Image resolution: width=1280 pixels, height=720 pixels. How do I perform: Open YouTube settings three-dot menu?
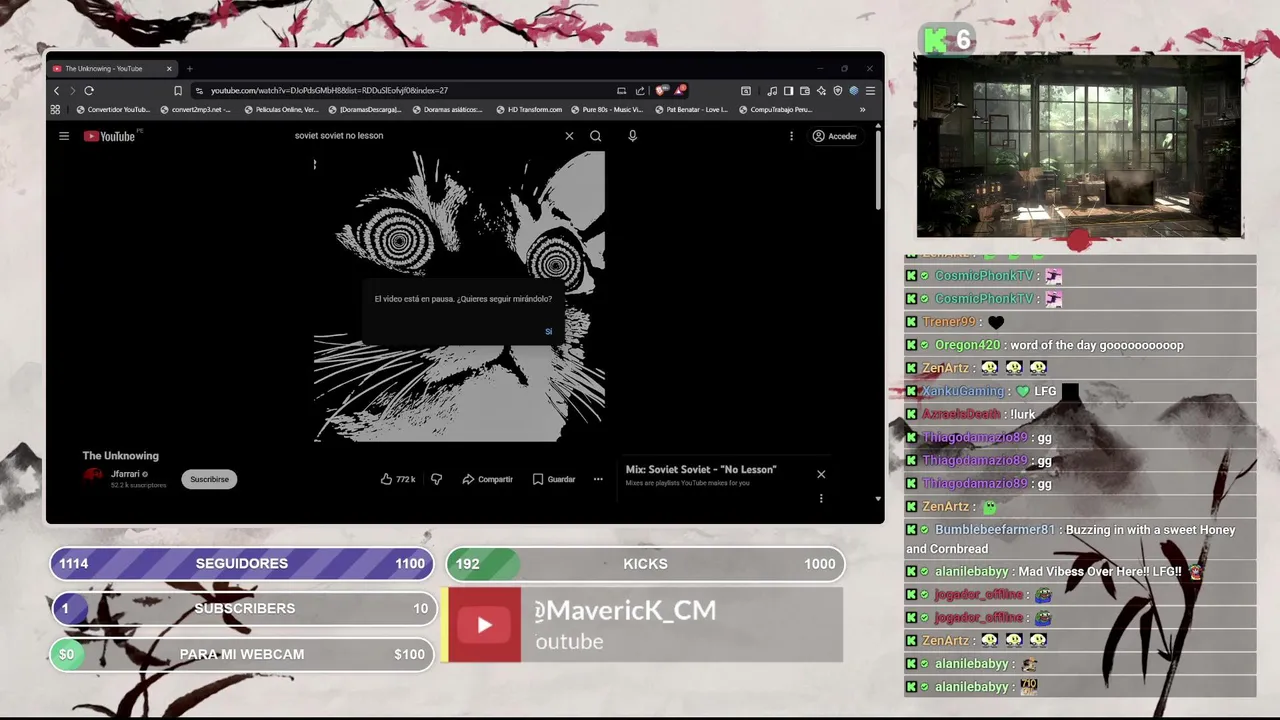791,136
